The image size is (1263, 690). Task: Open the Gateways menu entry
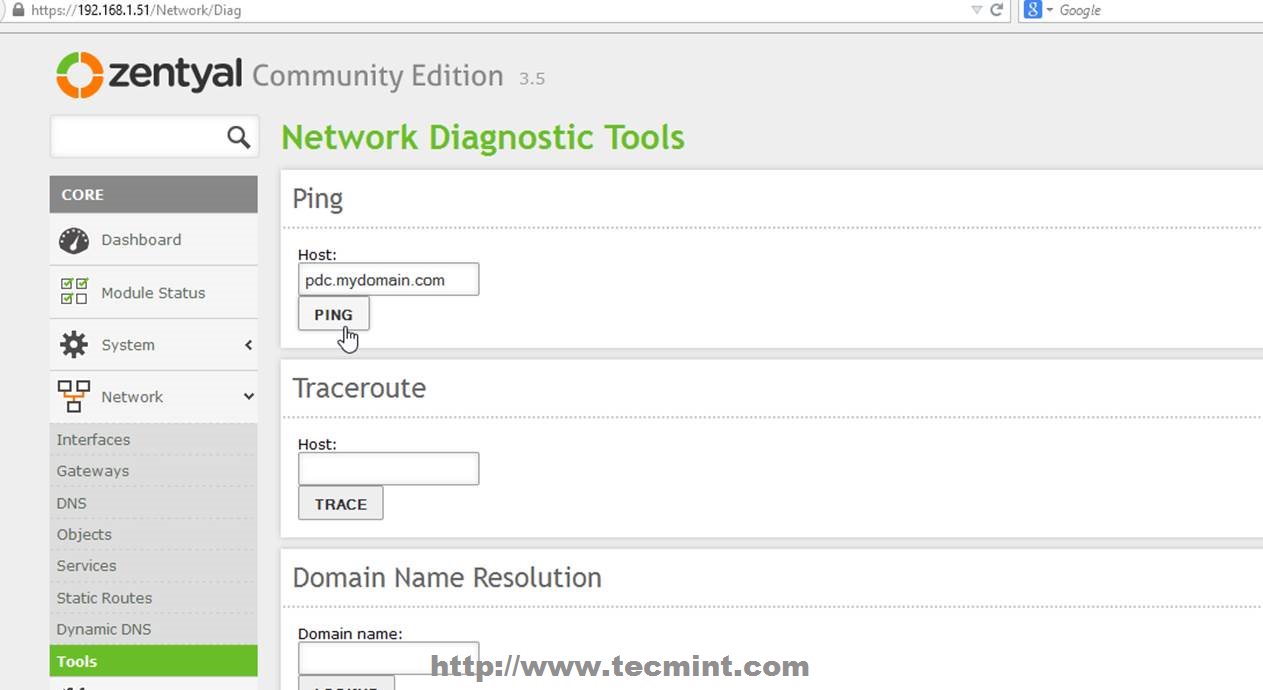93,471
